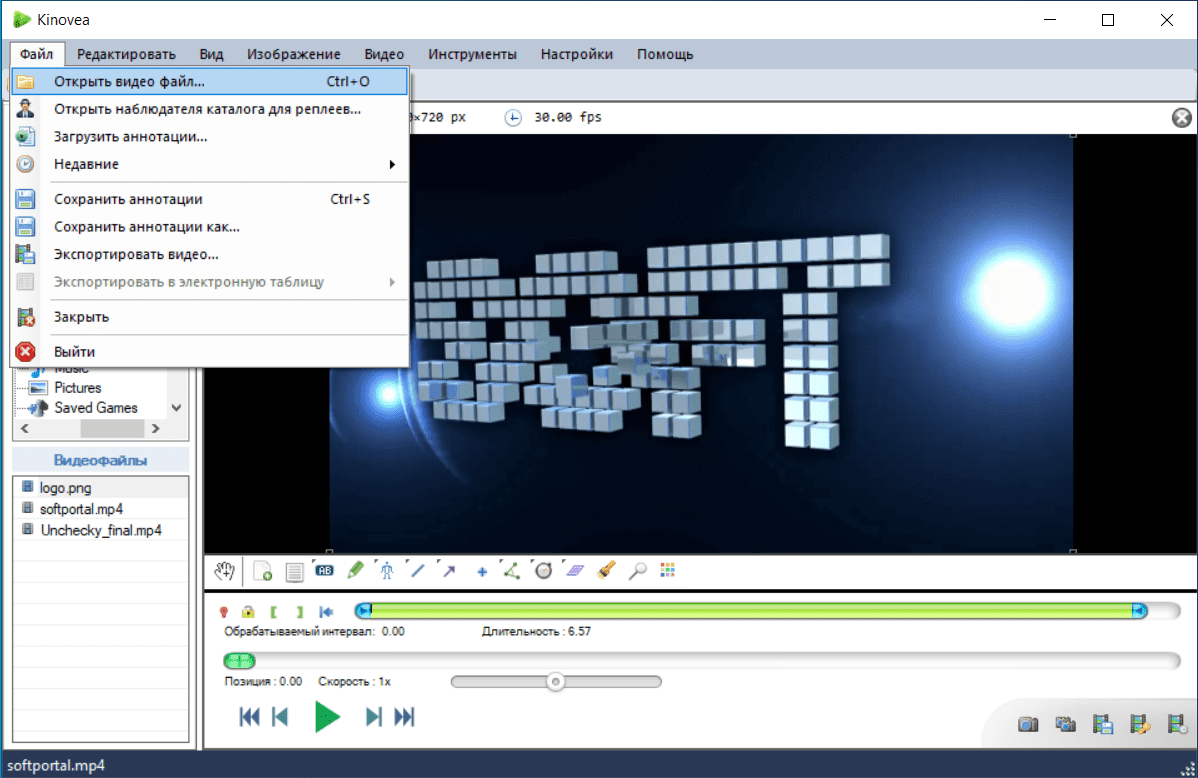The image size is (1198, 778).
Task: Choose Экспортировать видео... from the menu
Action: coord(136,254)
